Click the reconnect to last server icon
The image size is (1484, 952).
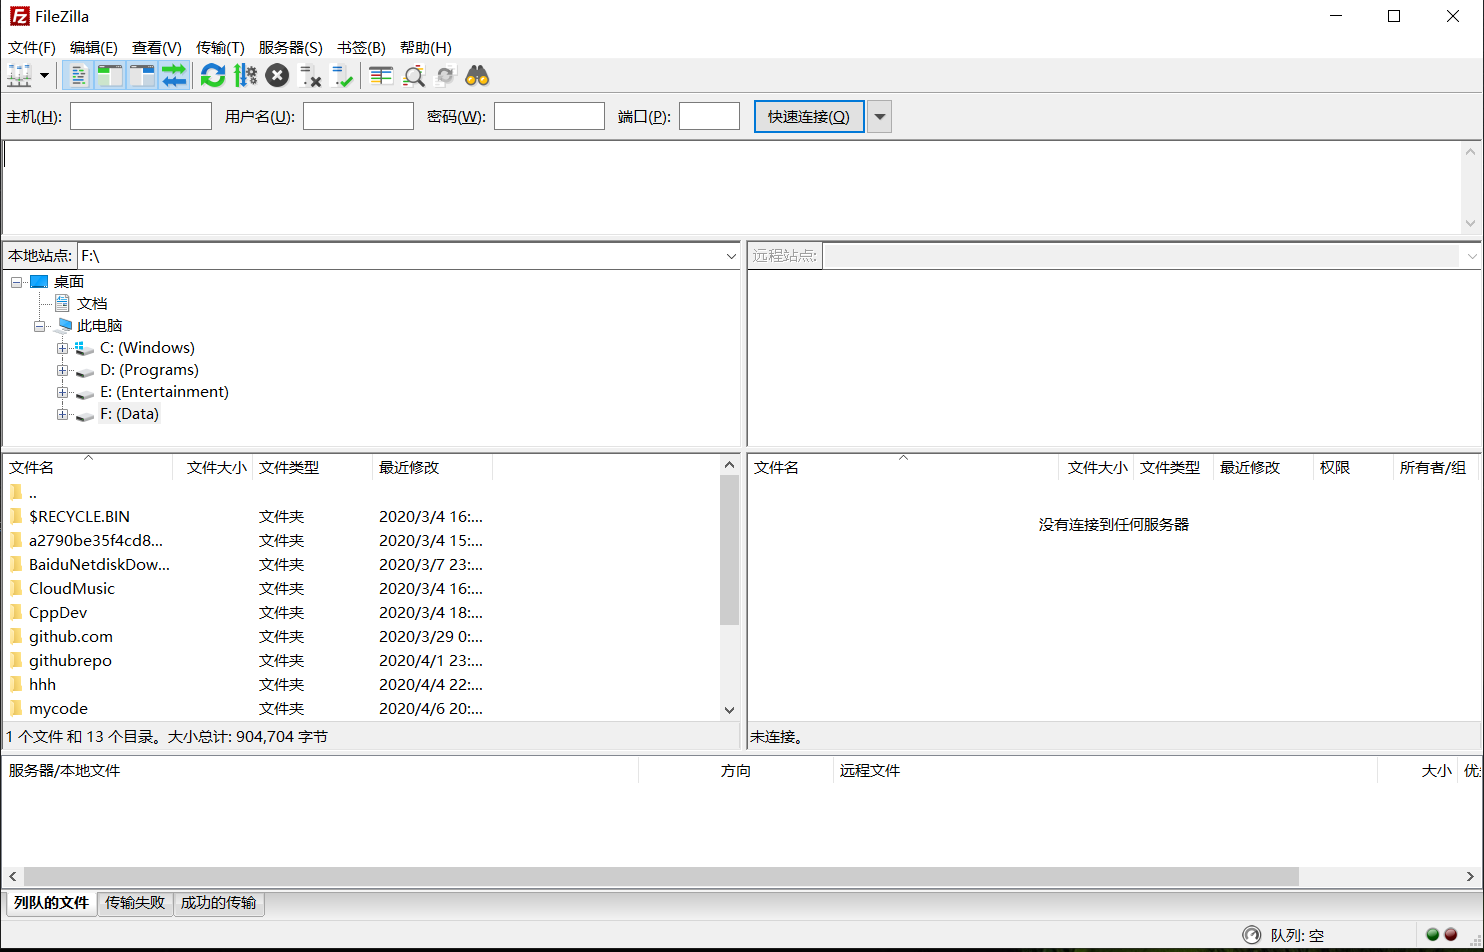coord(342,76)
